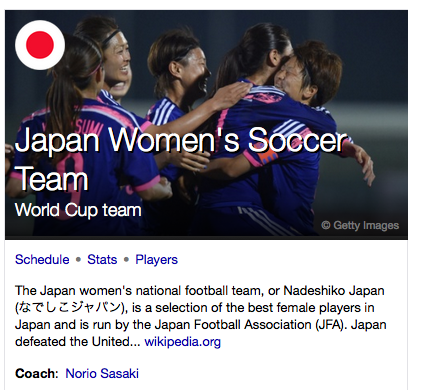Click the Nadeshiko Japan description paragraph

tap(200, 316)
